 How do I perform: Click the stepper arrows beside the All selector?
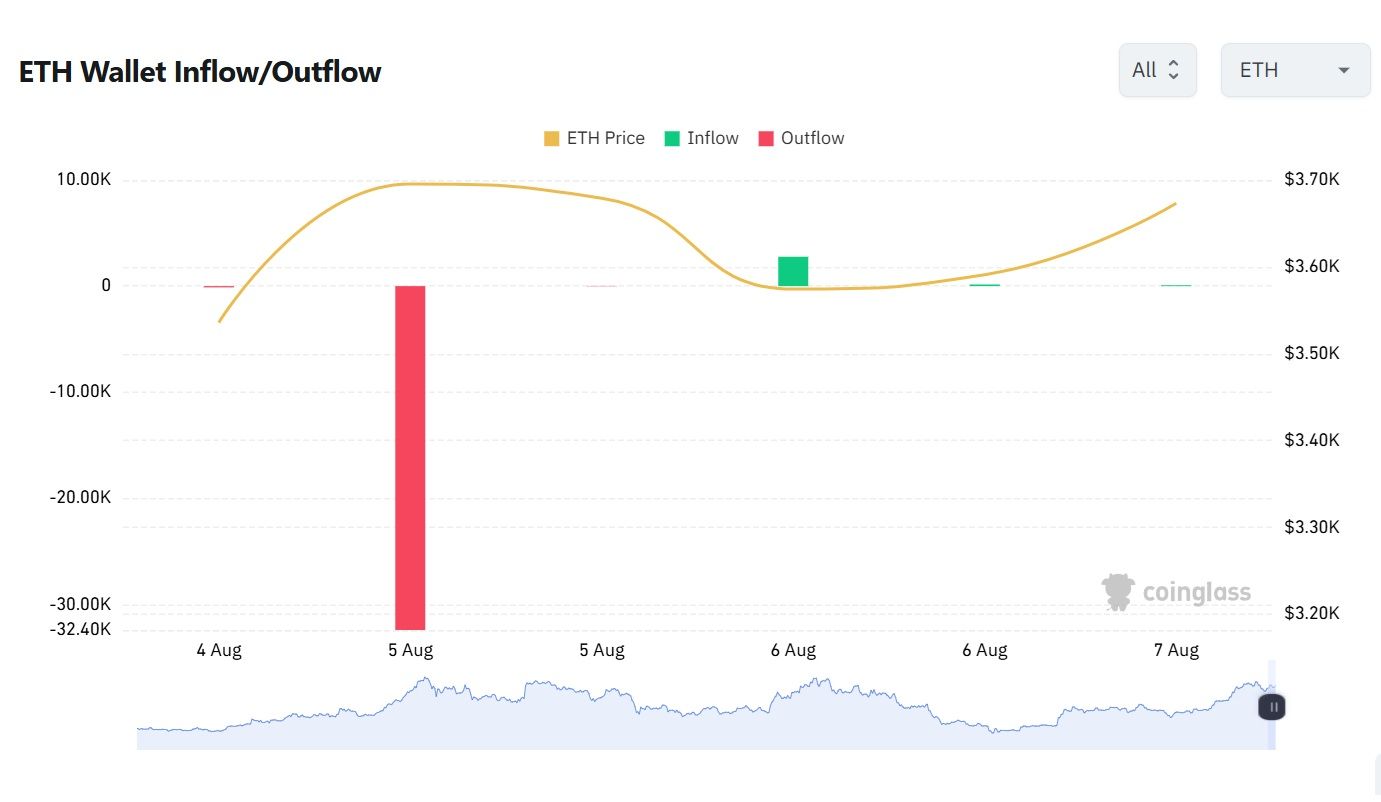point(1174,69)
